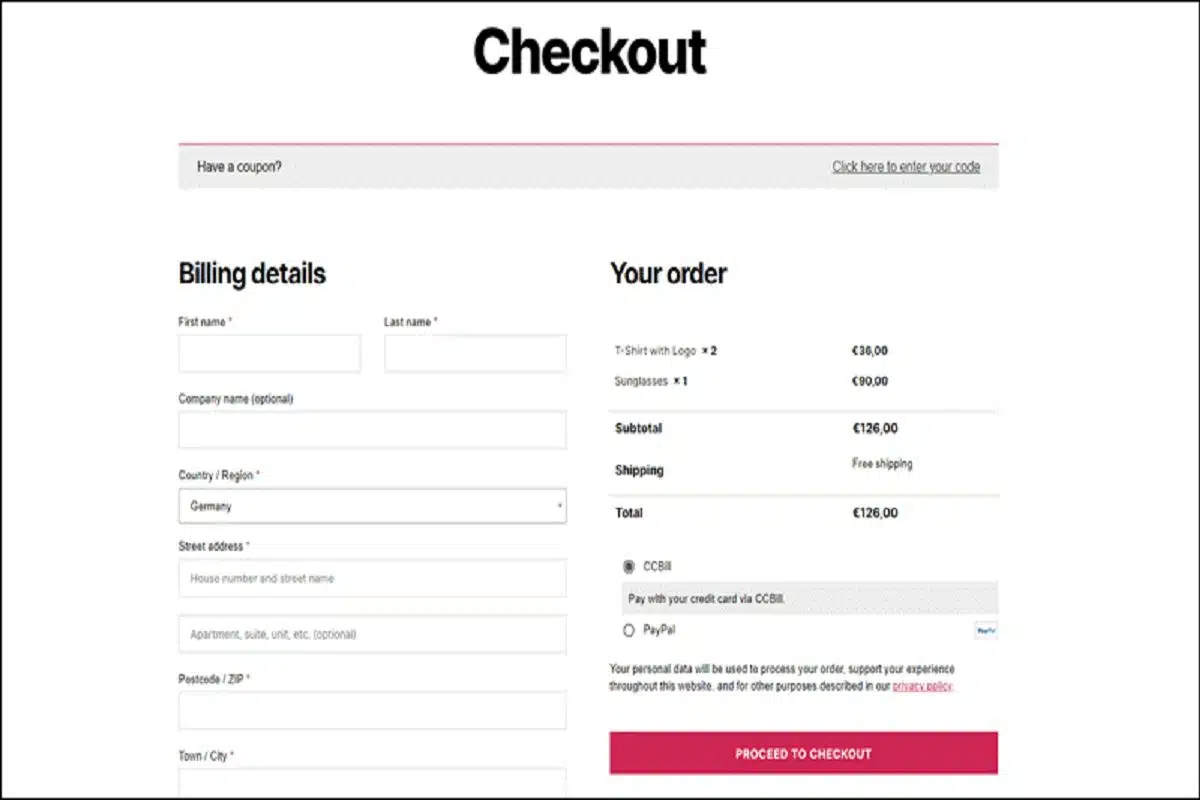The image size is (1200, 800).
Task: Focus the Last name field
Action: [475, 353]
